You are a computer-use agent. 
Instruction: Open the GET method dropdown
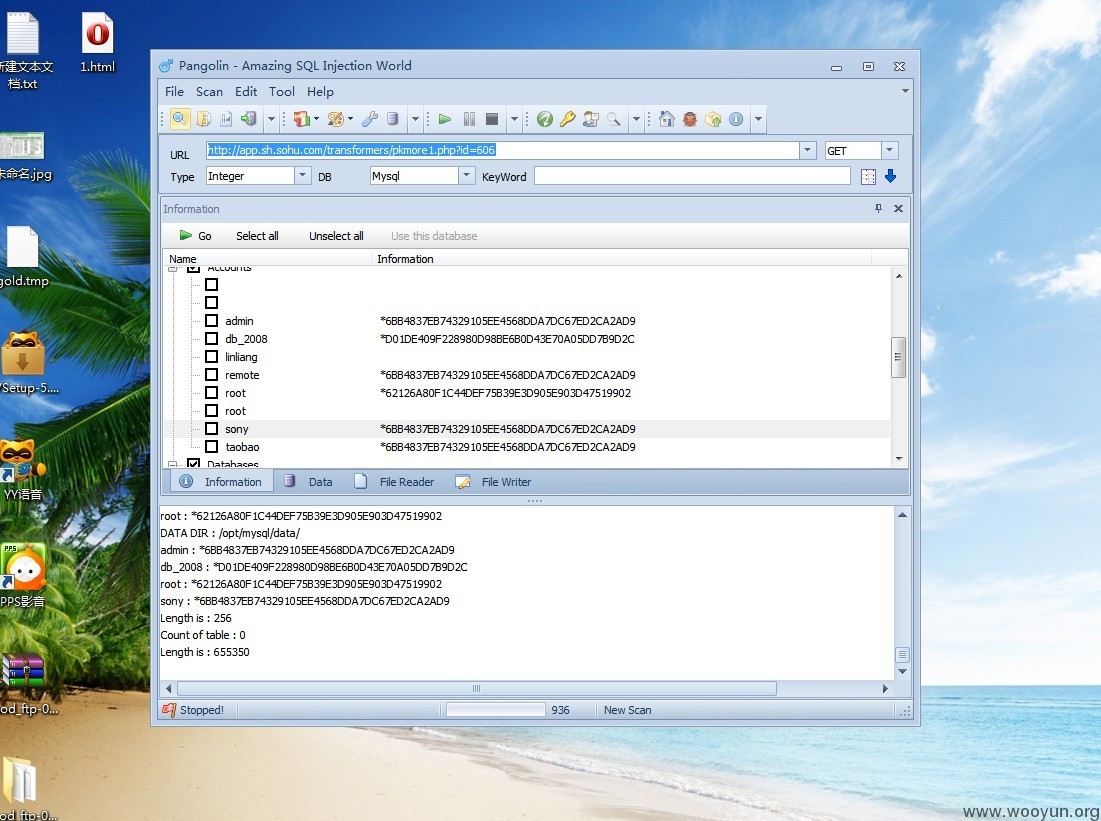890,150
